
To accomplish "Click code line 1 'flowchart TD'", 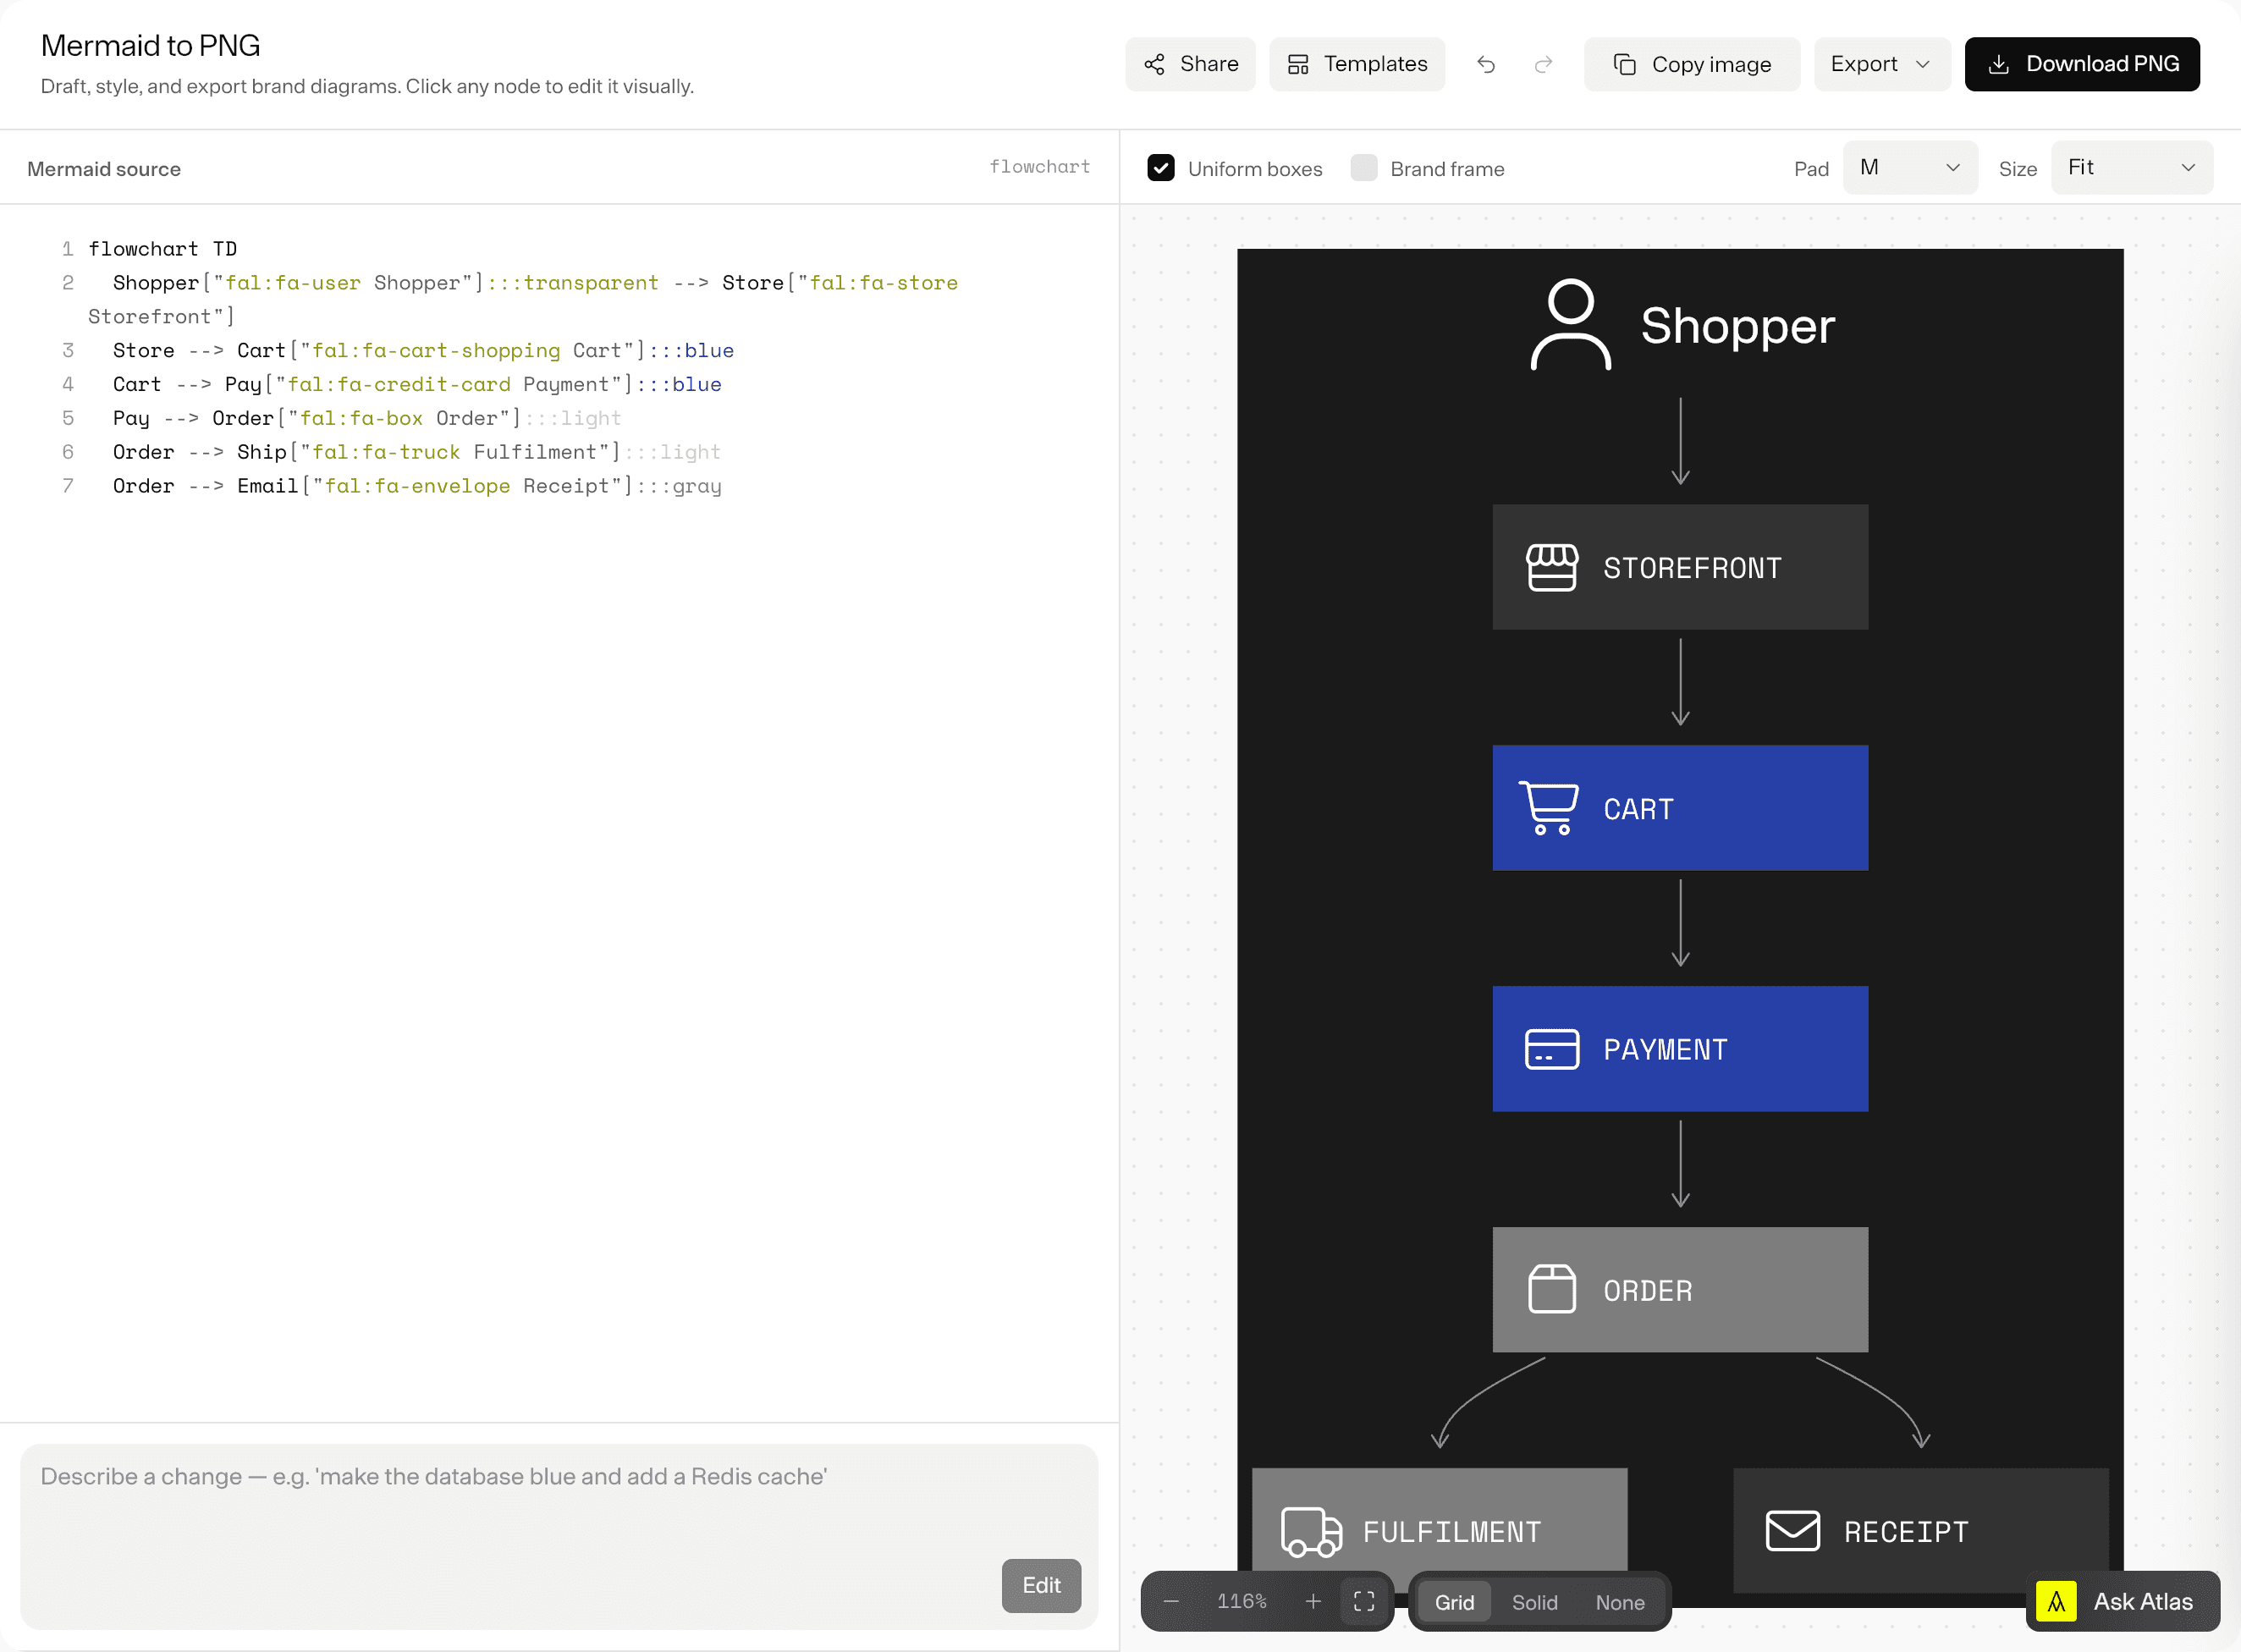I will 163,249.
